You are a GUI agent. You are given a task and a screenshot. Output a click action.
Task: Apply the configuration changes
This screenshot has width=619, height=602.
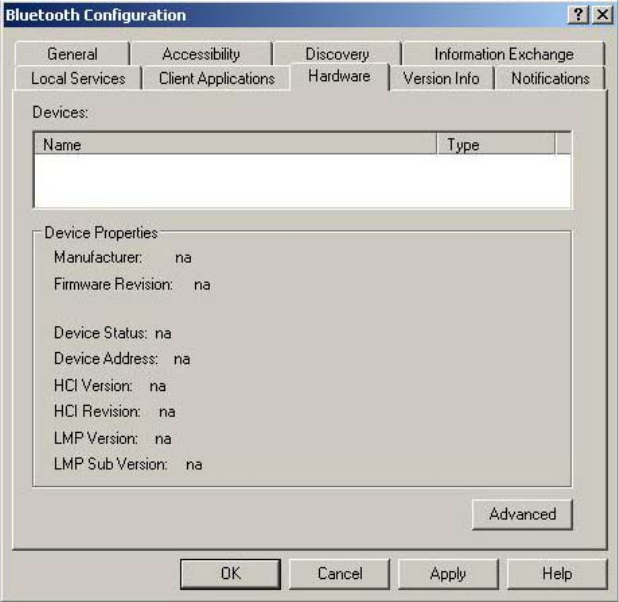[x=448, y=574]
